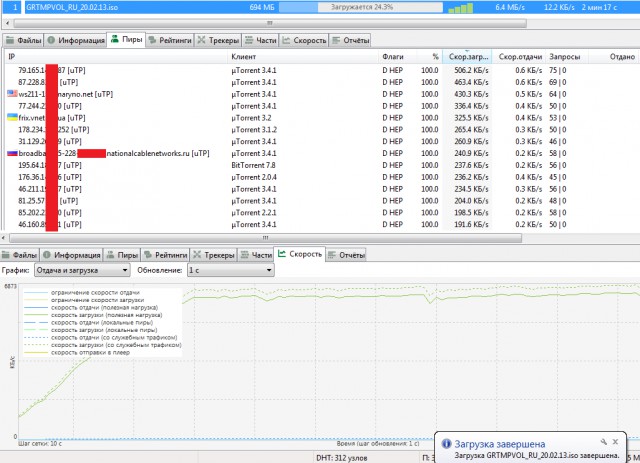640x463 pixels.
Task: Sort peers by the Флаги column header
Action: click(398, 57)
